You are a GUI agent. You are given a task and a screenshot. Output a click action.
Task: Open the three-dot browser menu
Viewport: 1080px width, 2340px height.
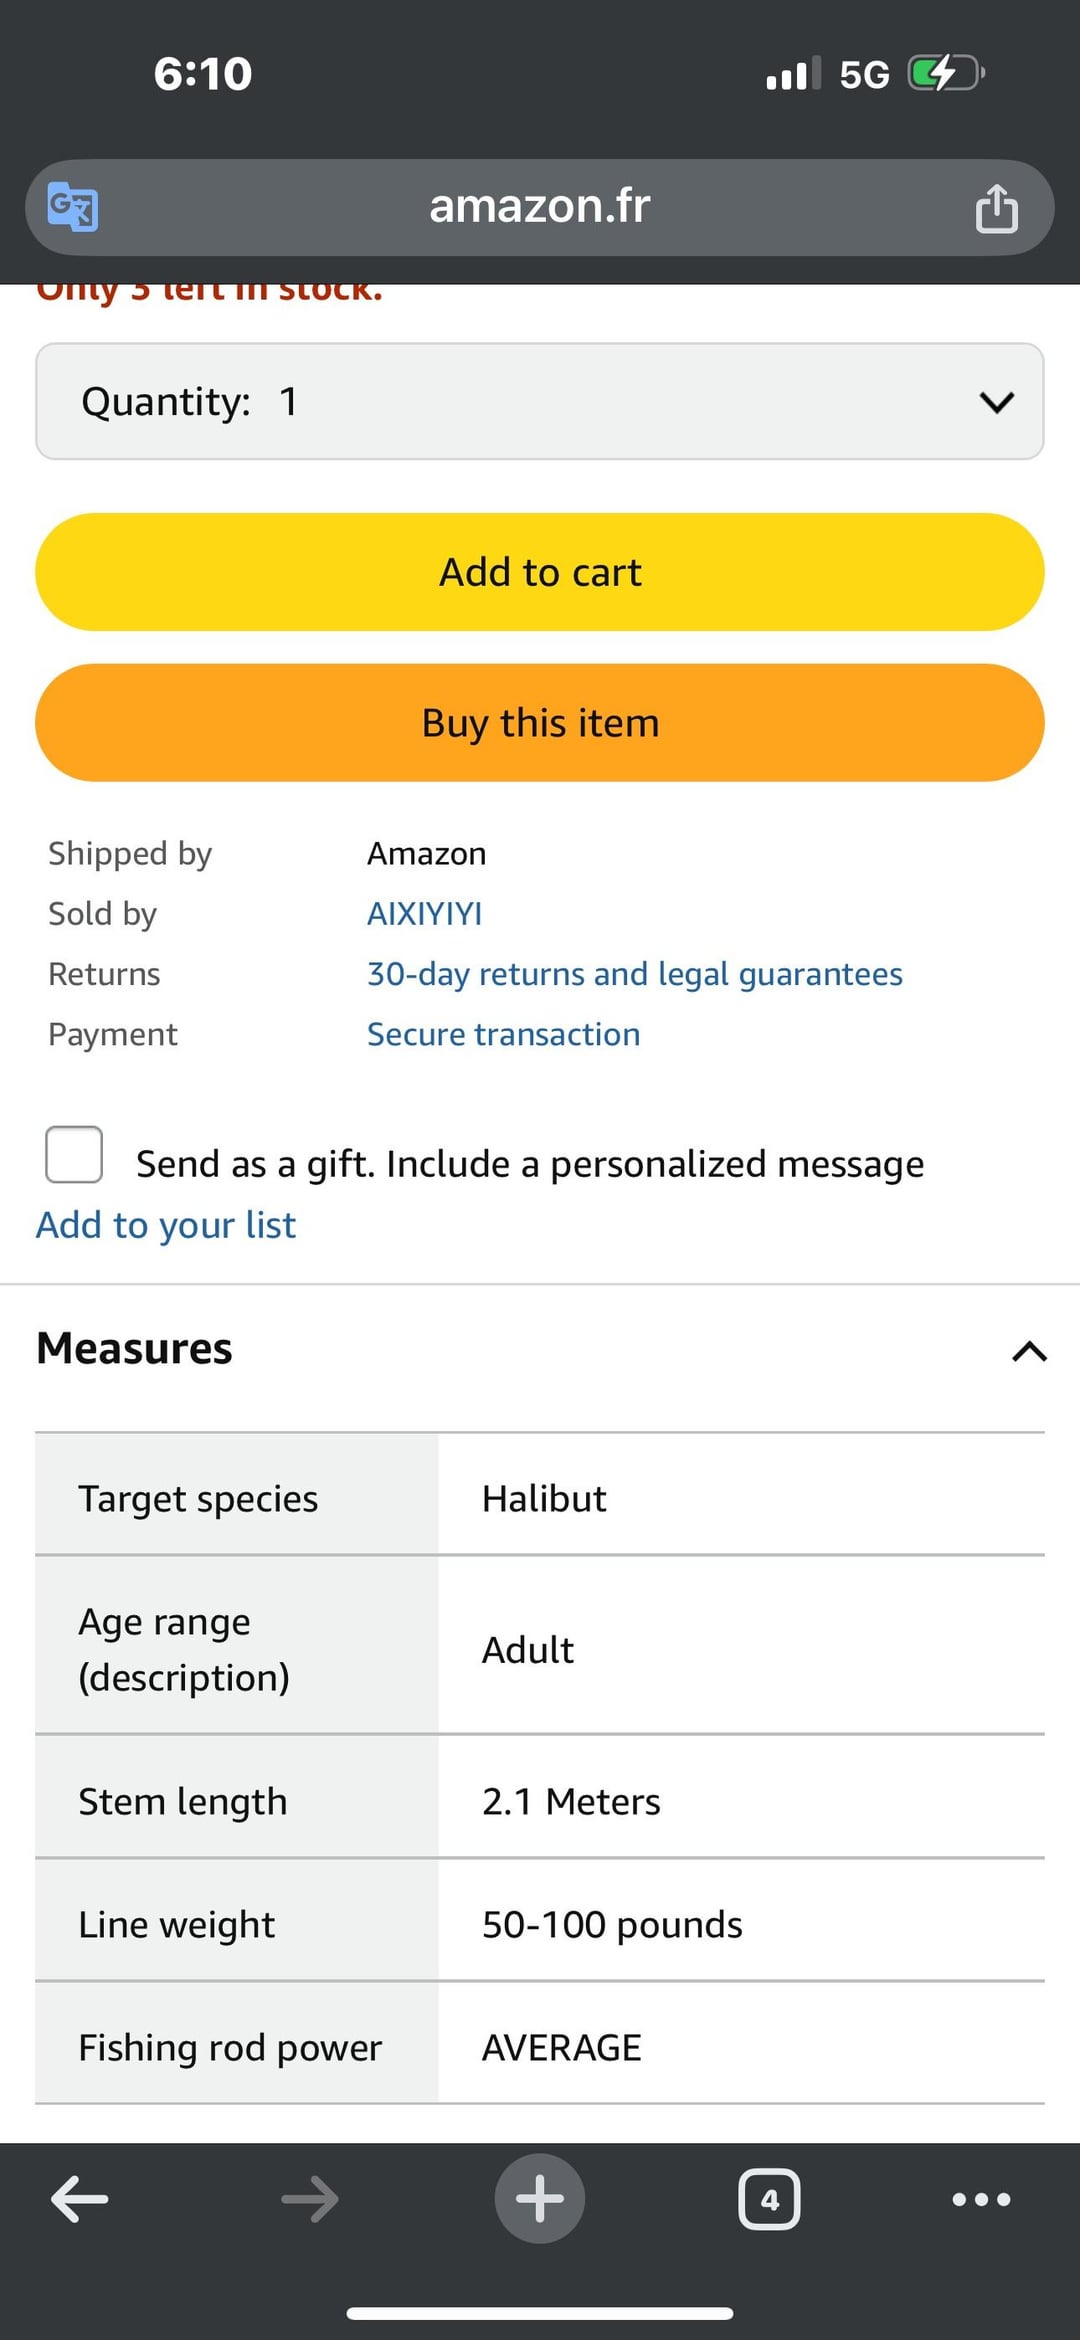(x=981, y=2199)
